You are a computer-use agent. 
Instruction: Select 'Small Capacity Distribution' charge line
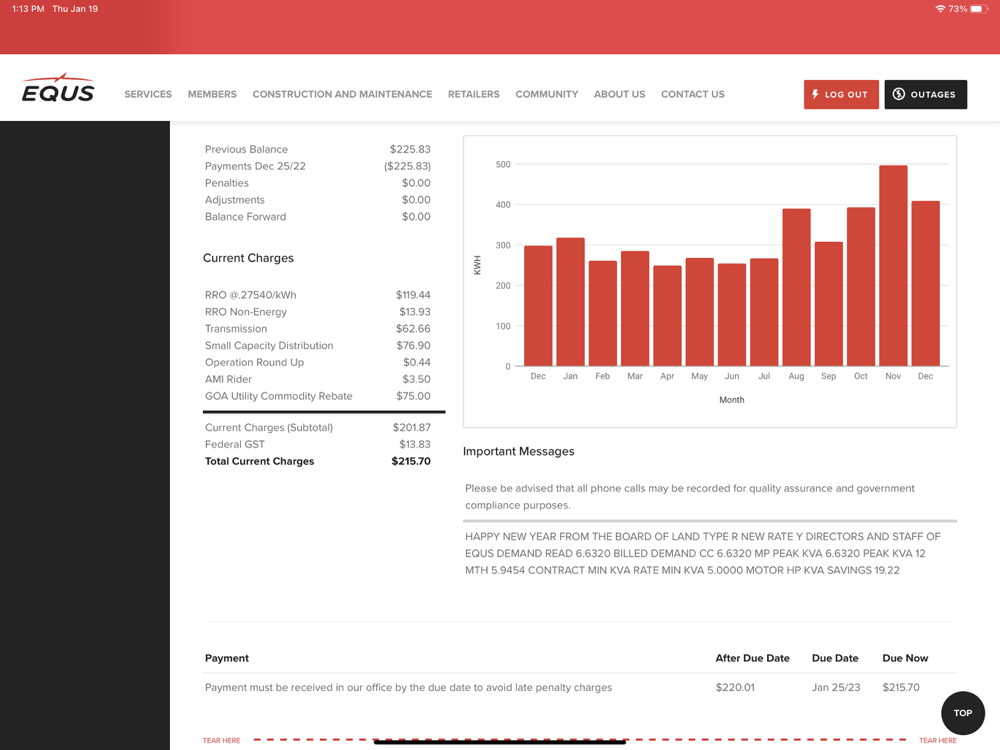[x=269, y=346]
